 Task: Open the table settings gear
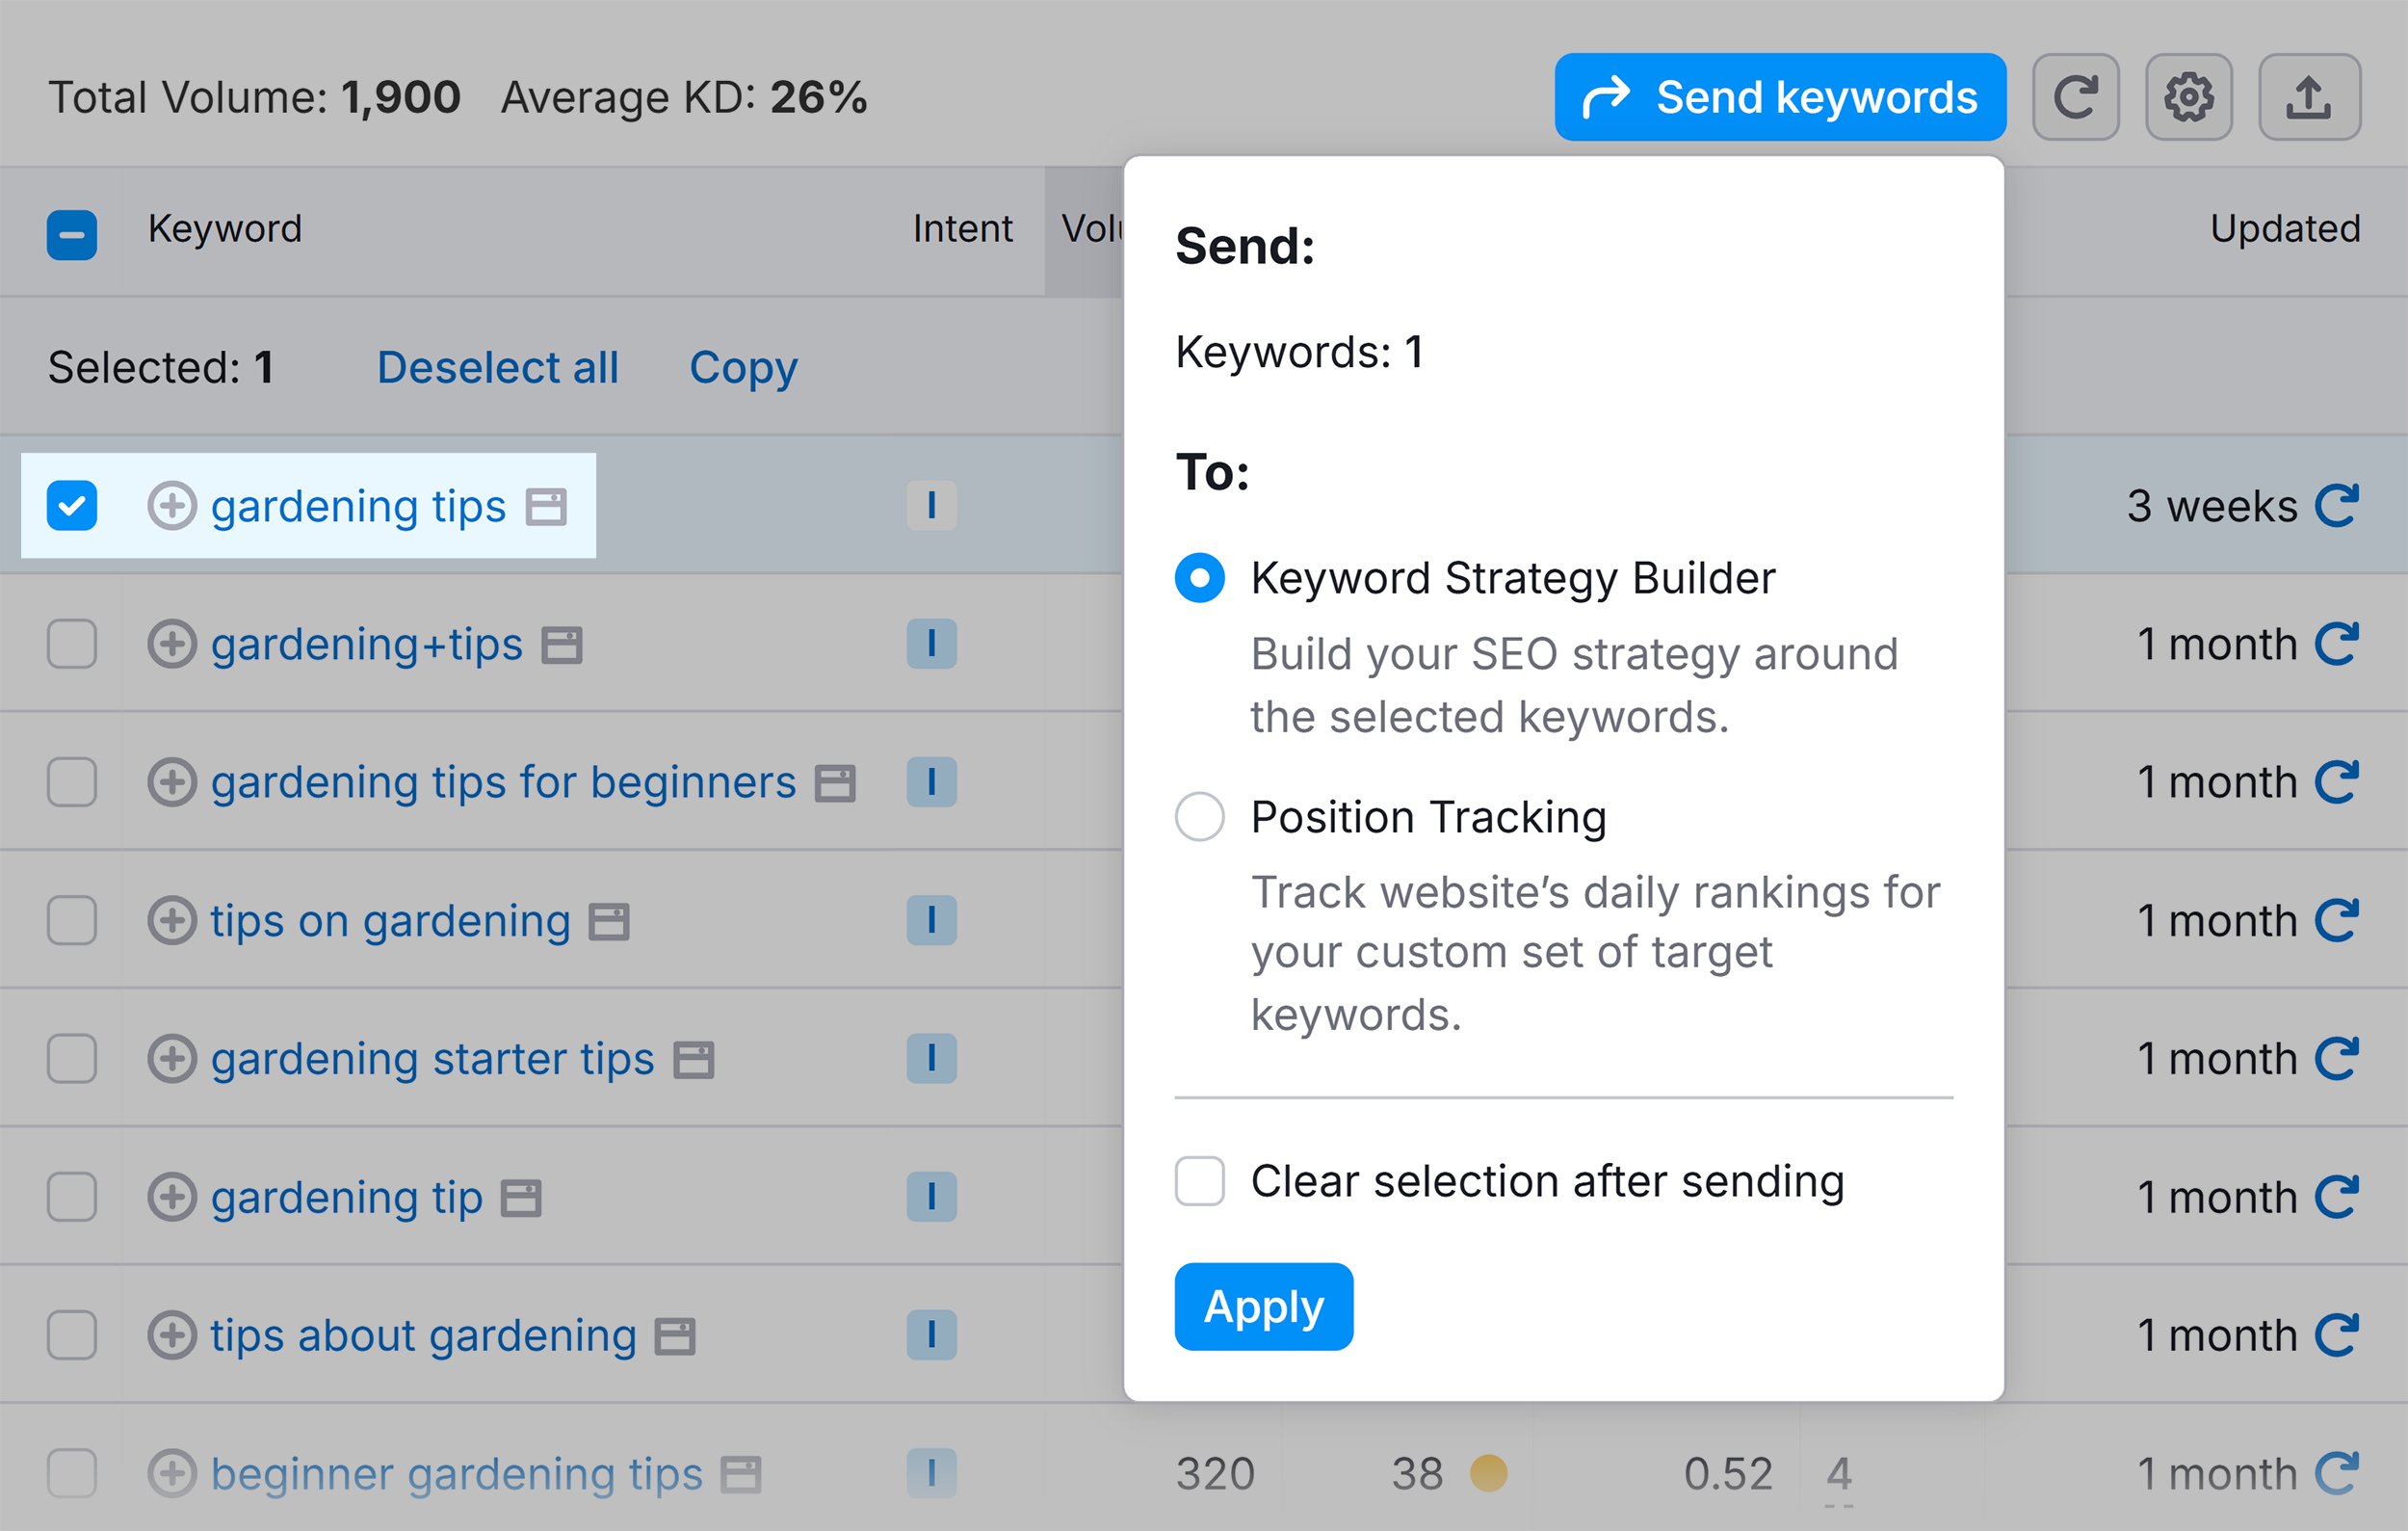[x=2190, y=96]
